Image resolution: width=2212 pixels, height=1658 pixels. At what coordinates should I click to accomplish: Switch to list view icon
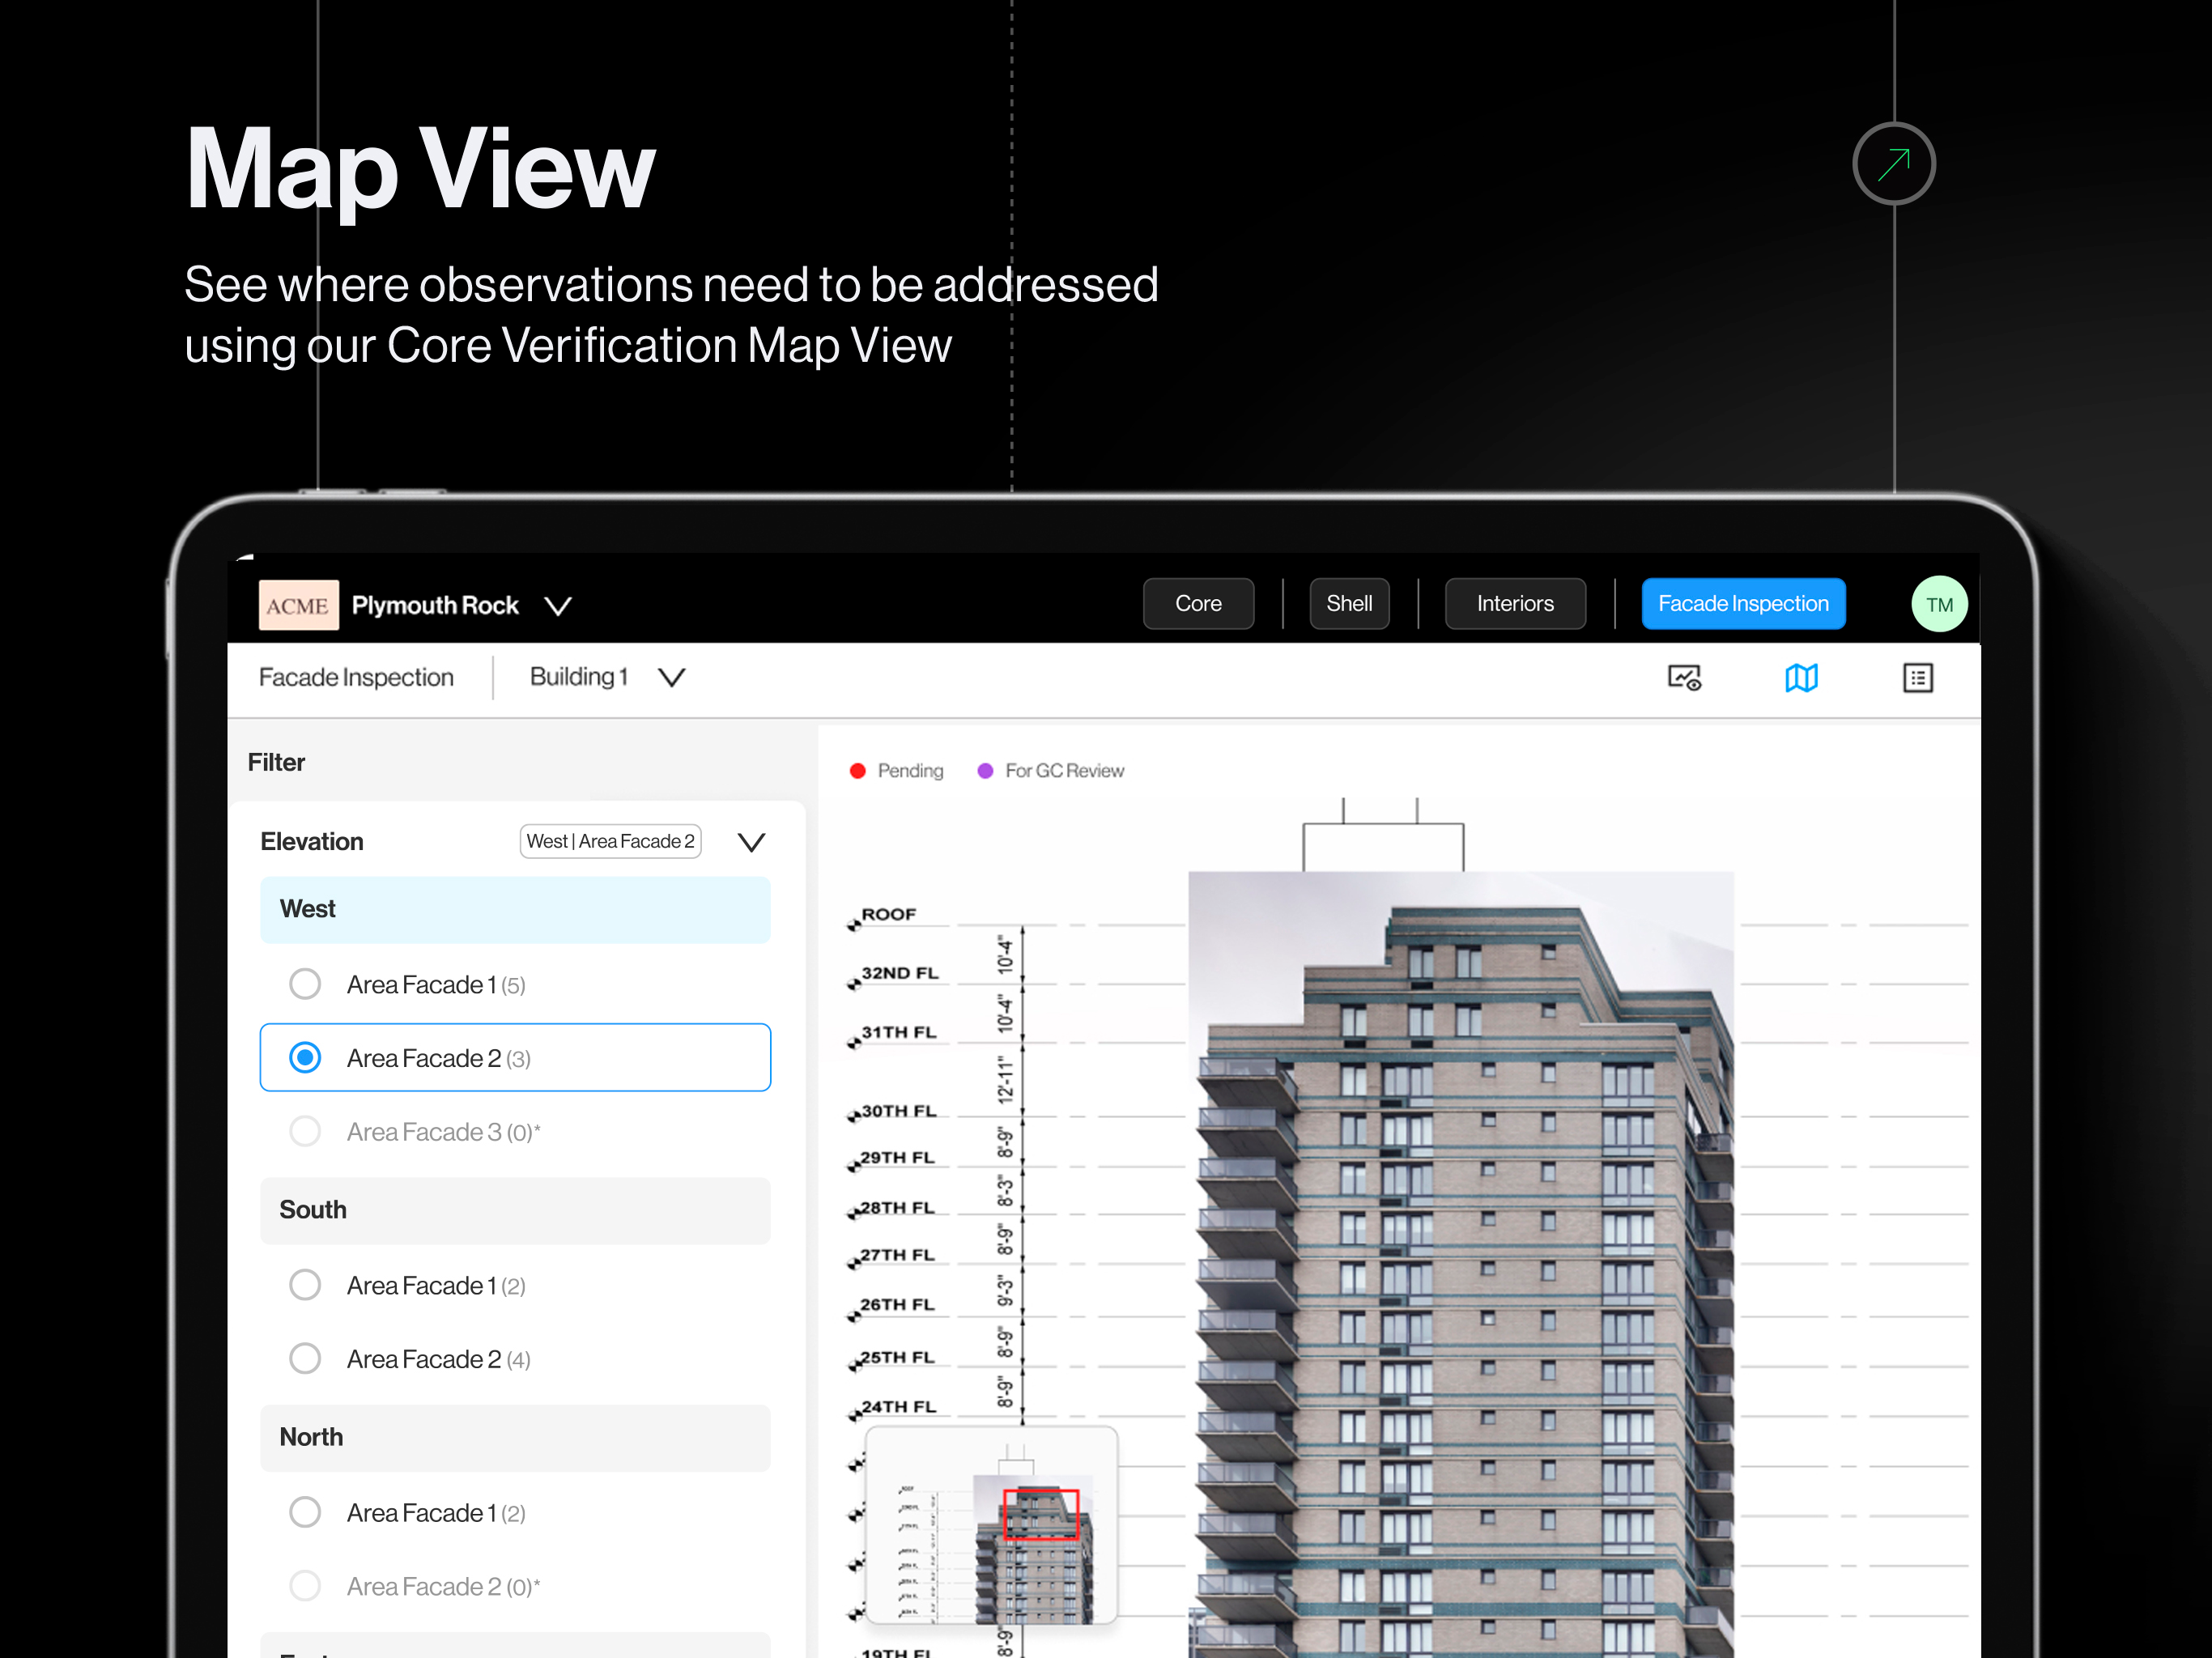tap(1917, 678)
